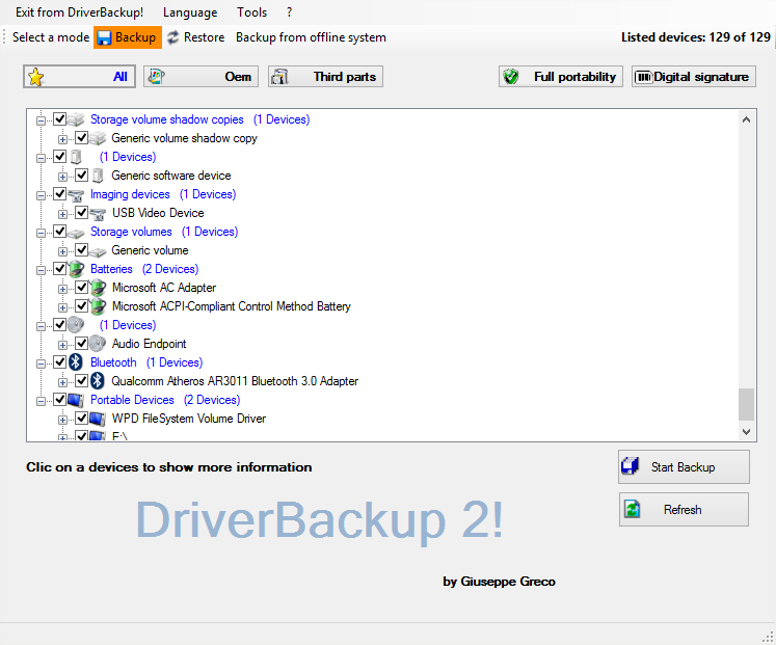Click the Restore arrows icon
Viewport: 776px width, 645px height.
173,38
